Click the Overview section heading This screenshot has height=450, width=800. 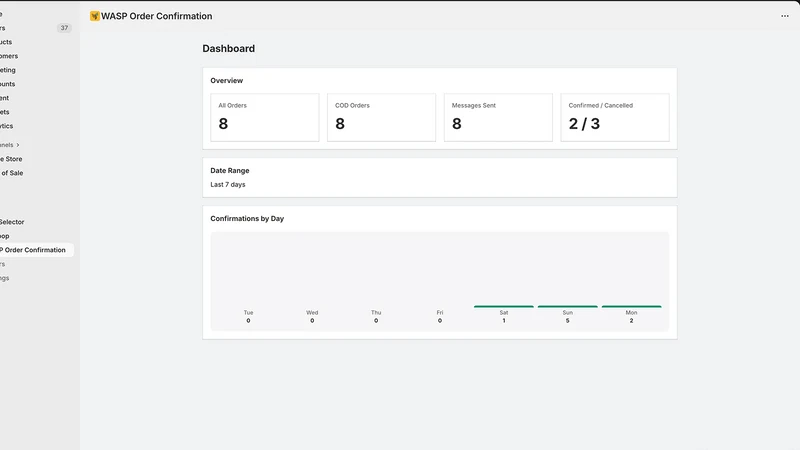point(227,81)
